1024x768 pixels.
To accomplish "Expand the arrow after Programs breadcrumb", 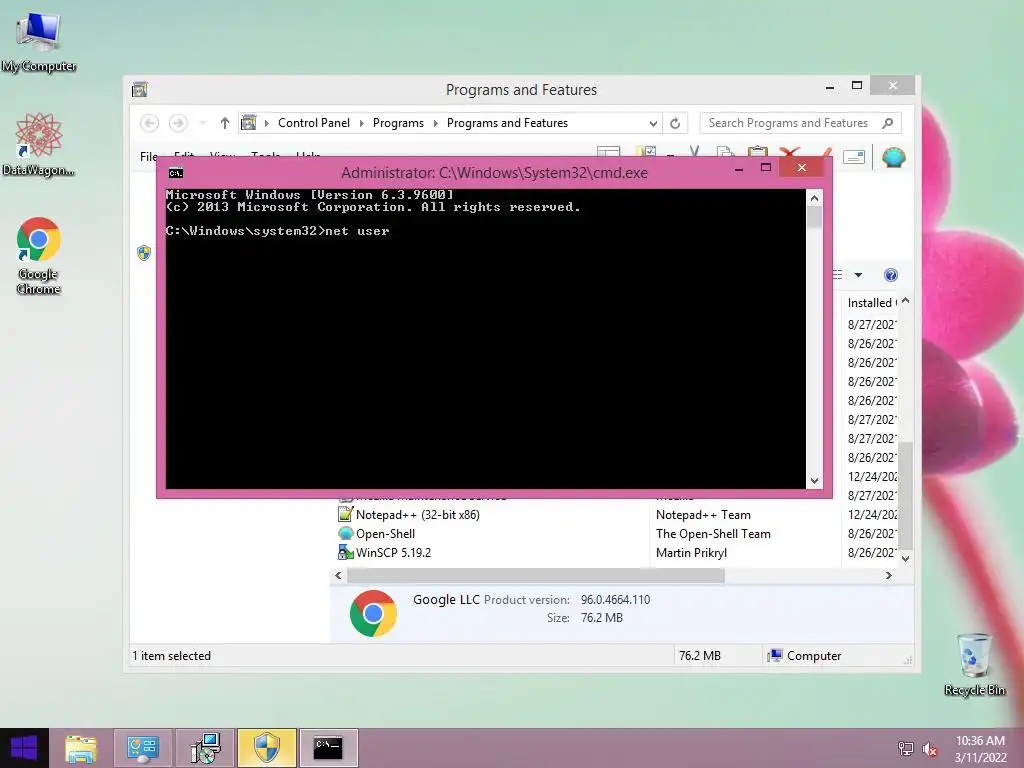I will point(436,123).
